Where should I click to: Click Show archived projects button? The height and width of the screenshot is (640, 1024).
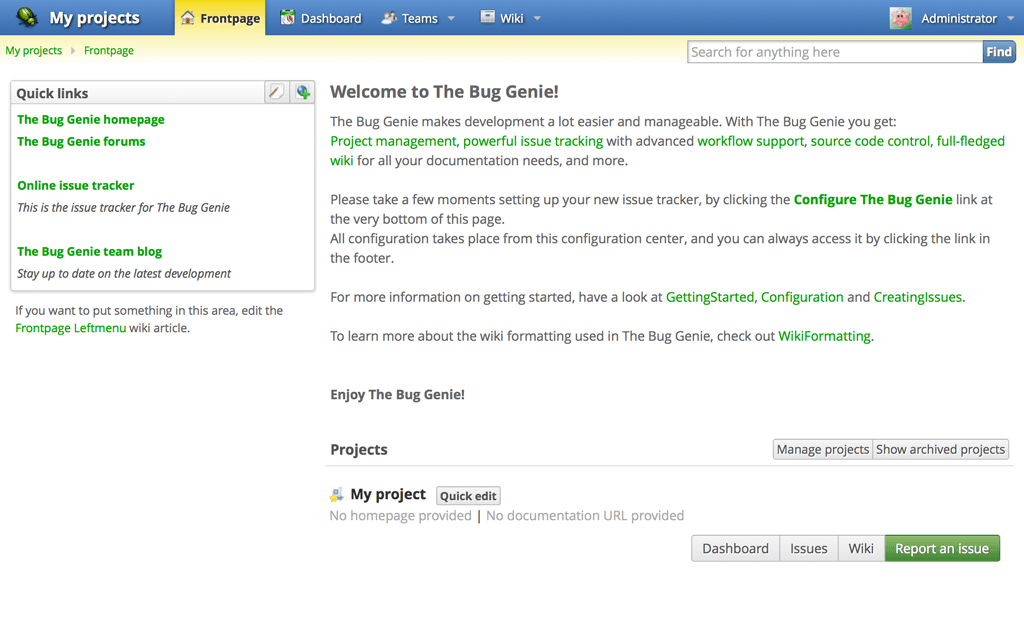tap(940, 450)
